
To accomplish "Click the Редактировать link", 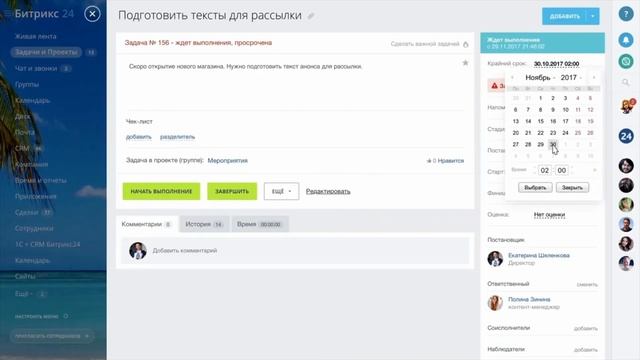I will click(x=328, y=191).
